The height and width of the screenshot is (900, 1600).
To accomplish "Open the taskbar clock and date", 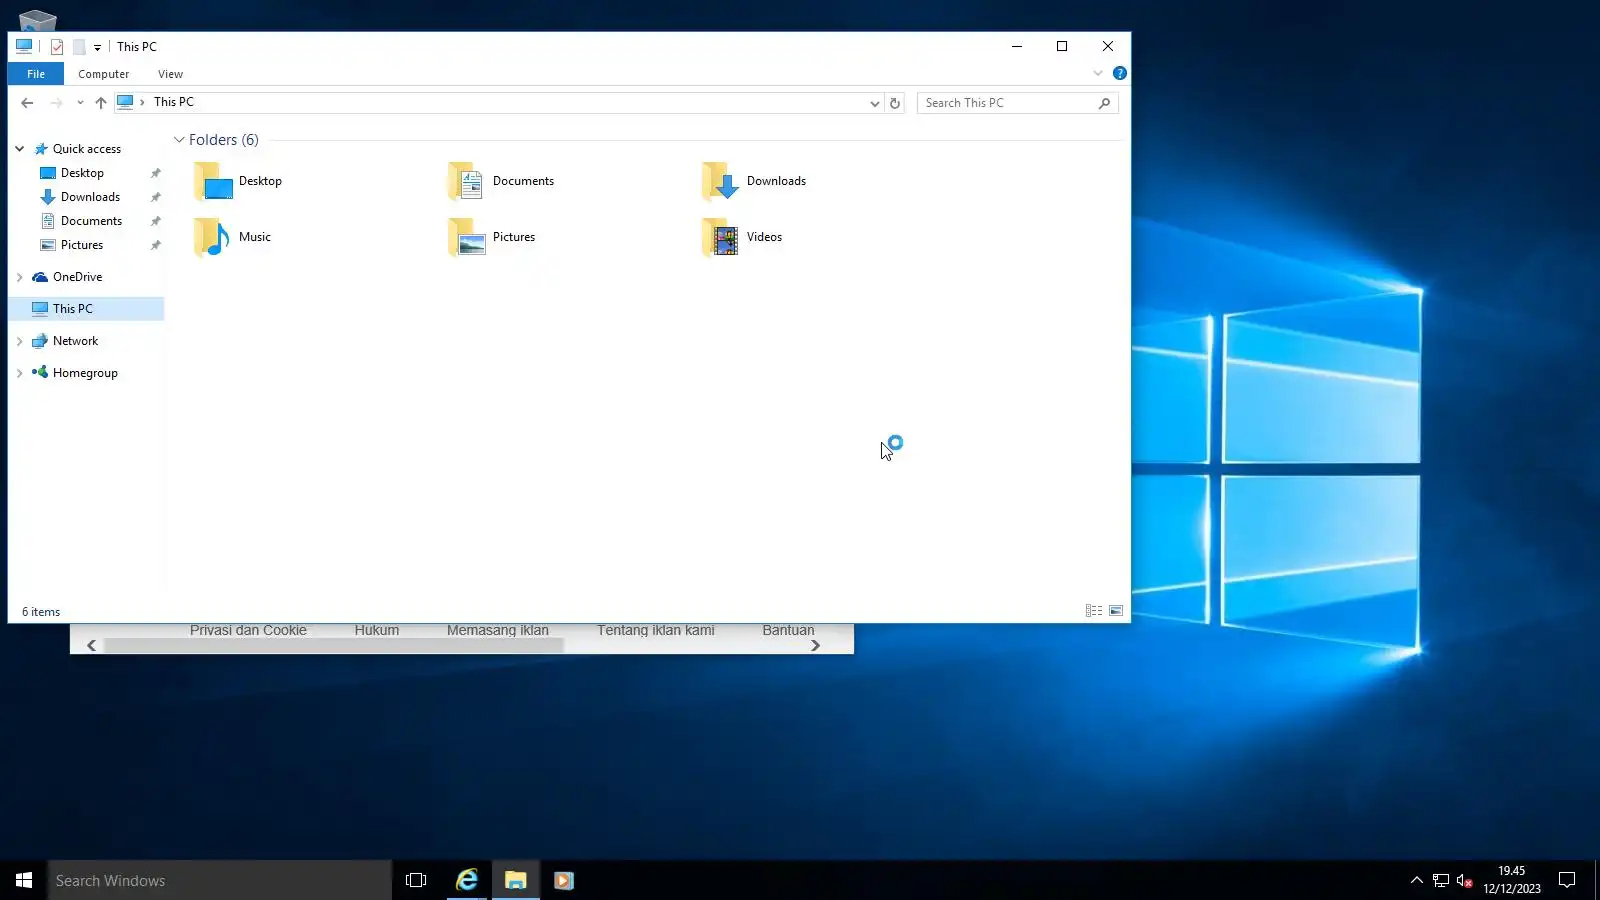I will [x=1511, y=880].
